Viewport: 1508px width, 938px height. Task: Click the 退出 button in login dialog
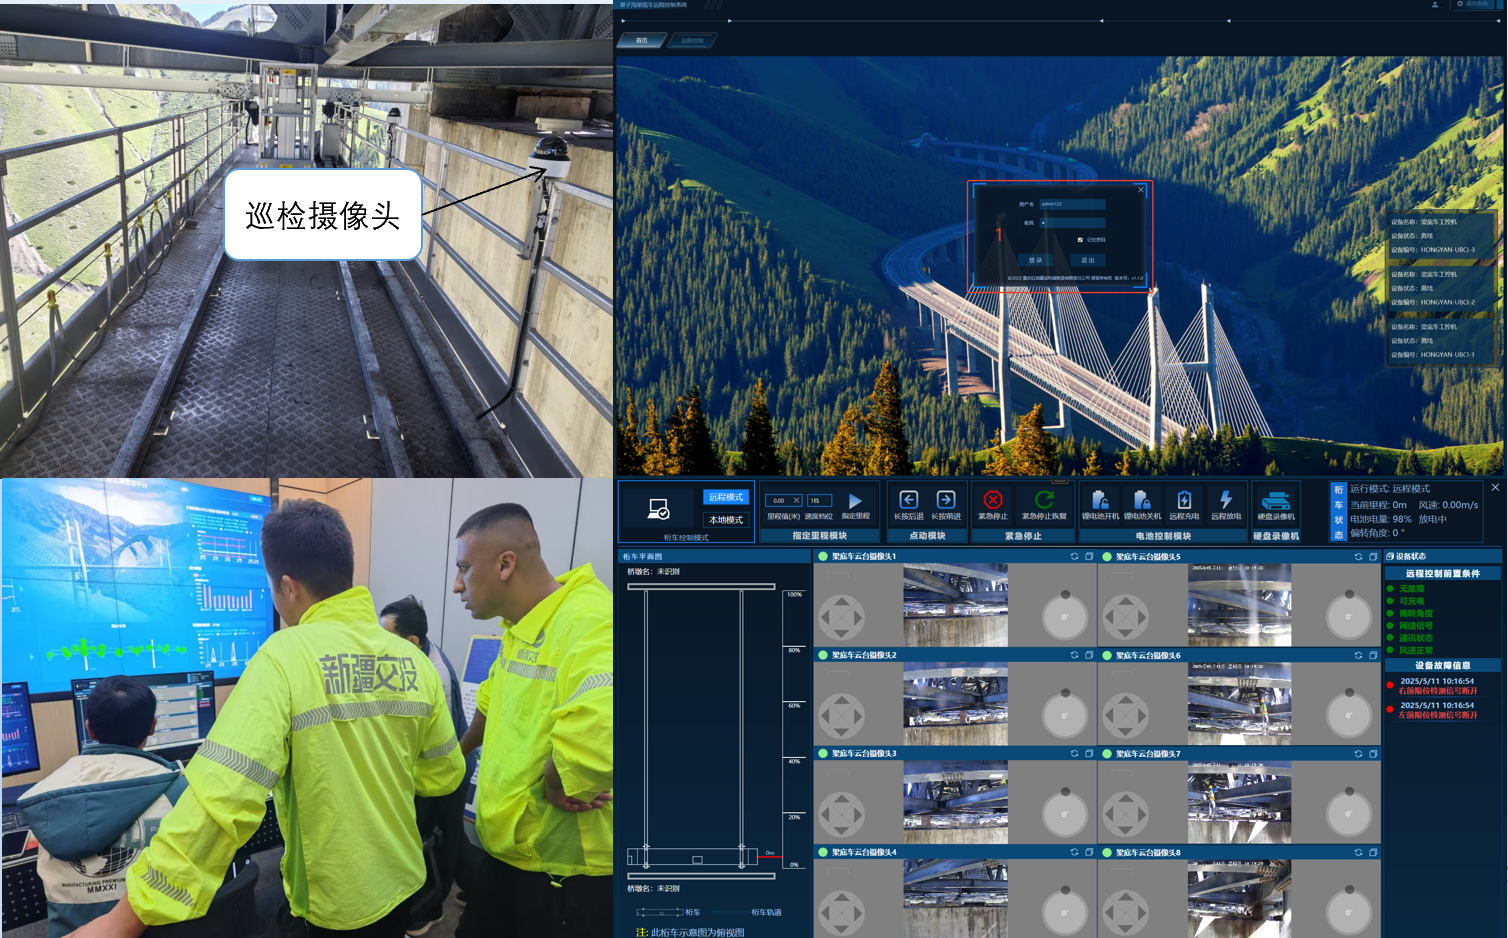point(1088,260)
